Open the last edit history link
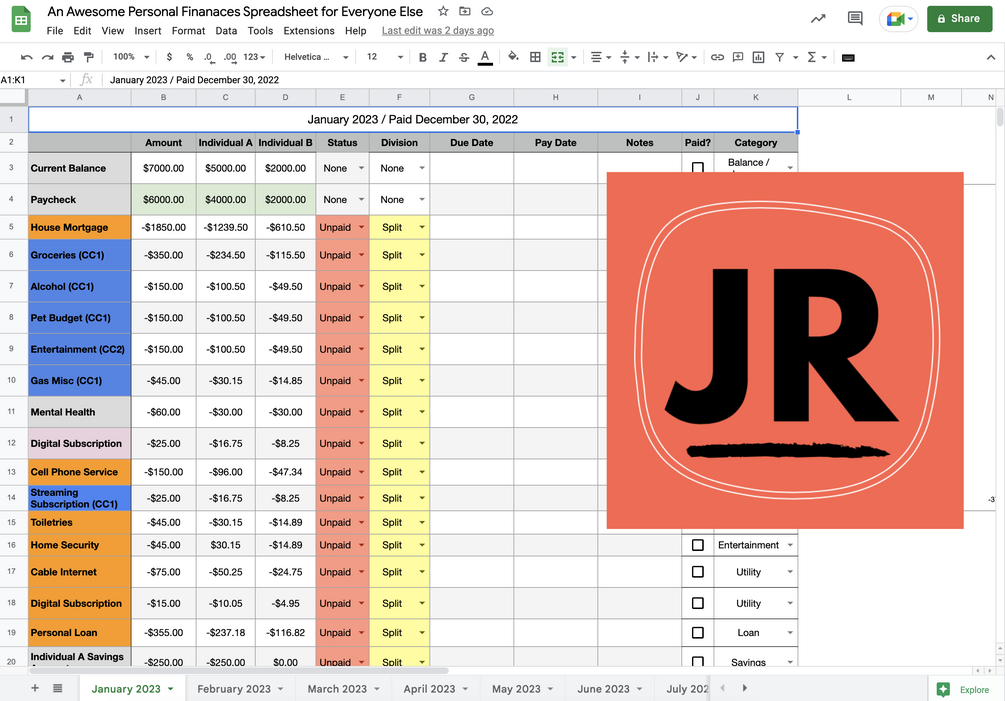The image size is (1005, 701). 438,31
